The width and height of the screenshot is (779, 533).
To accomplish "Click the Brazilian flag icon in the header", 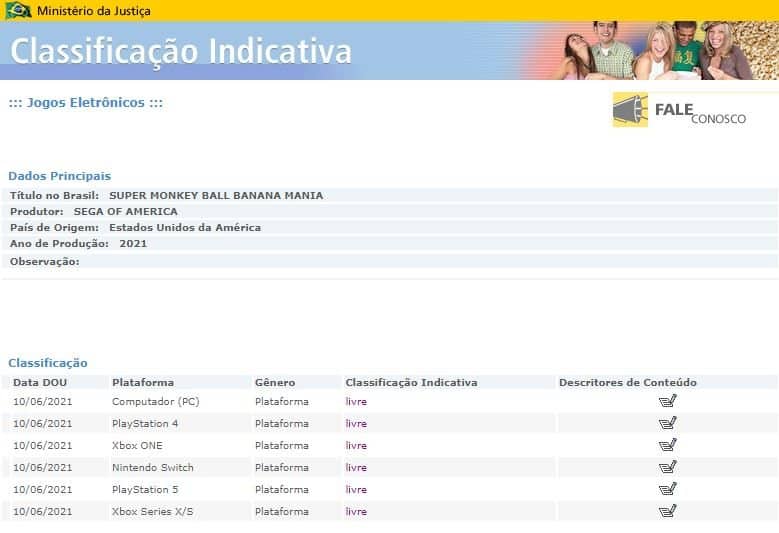I will [18, 10].
